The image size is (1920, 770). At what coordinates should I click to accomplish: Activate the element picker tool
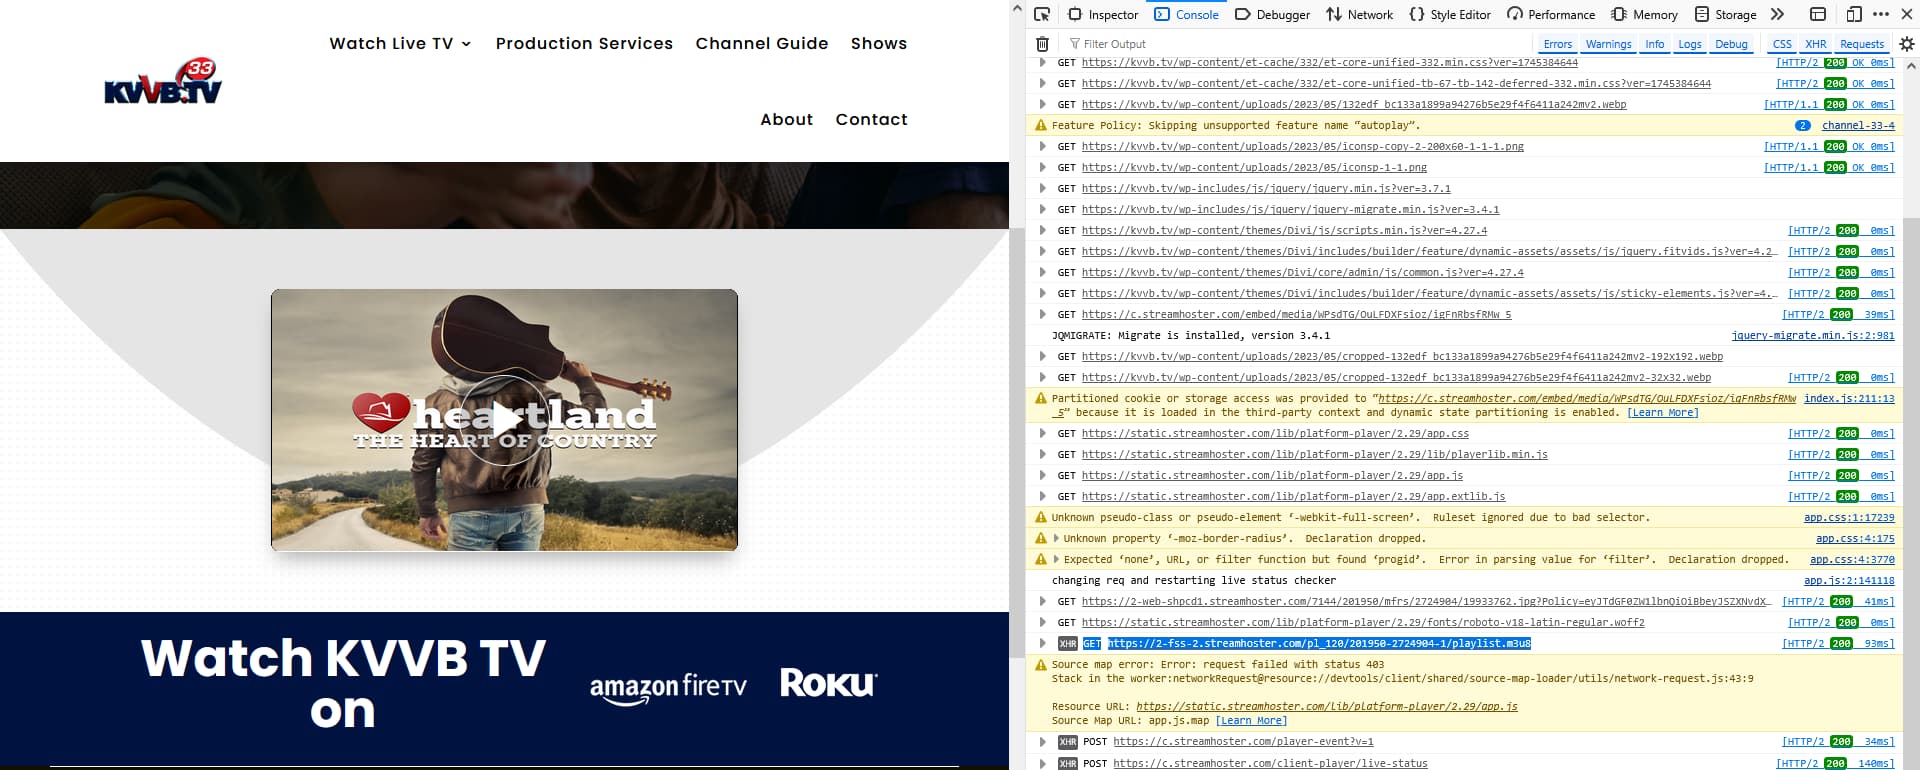1042,14
